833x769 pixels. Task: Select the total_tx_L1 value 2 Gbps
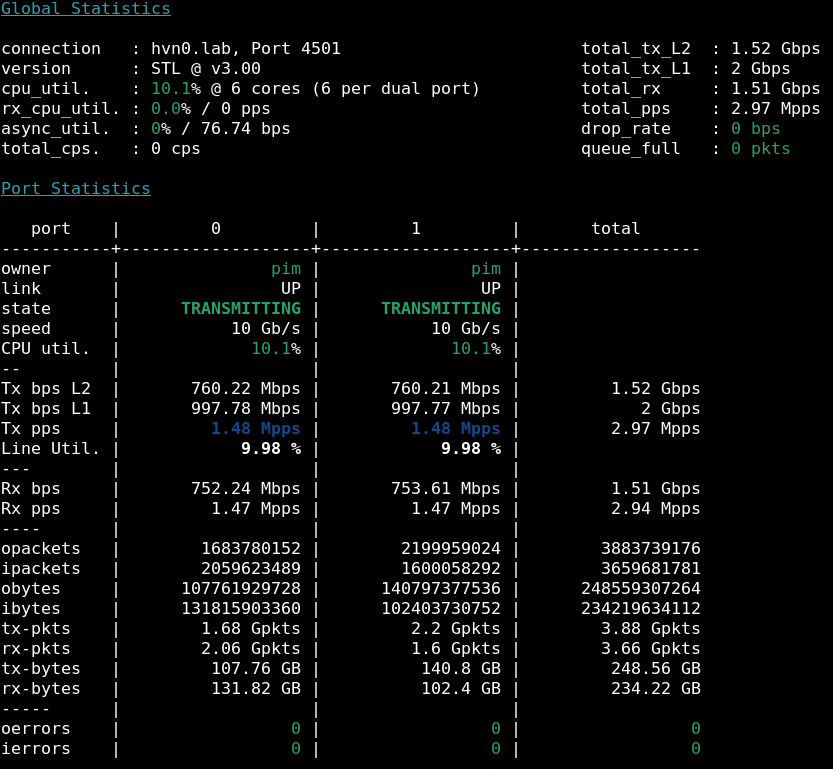click(760, 69)
